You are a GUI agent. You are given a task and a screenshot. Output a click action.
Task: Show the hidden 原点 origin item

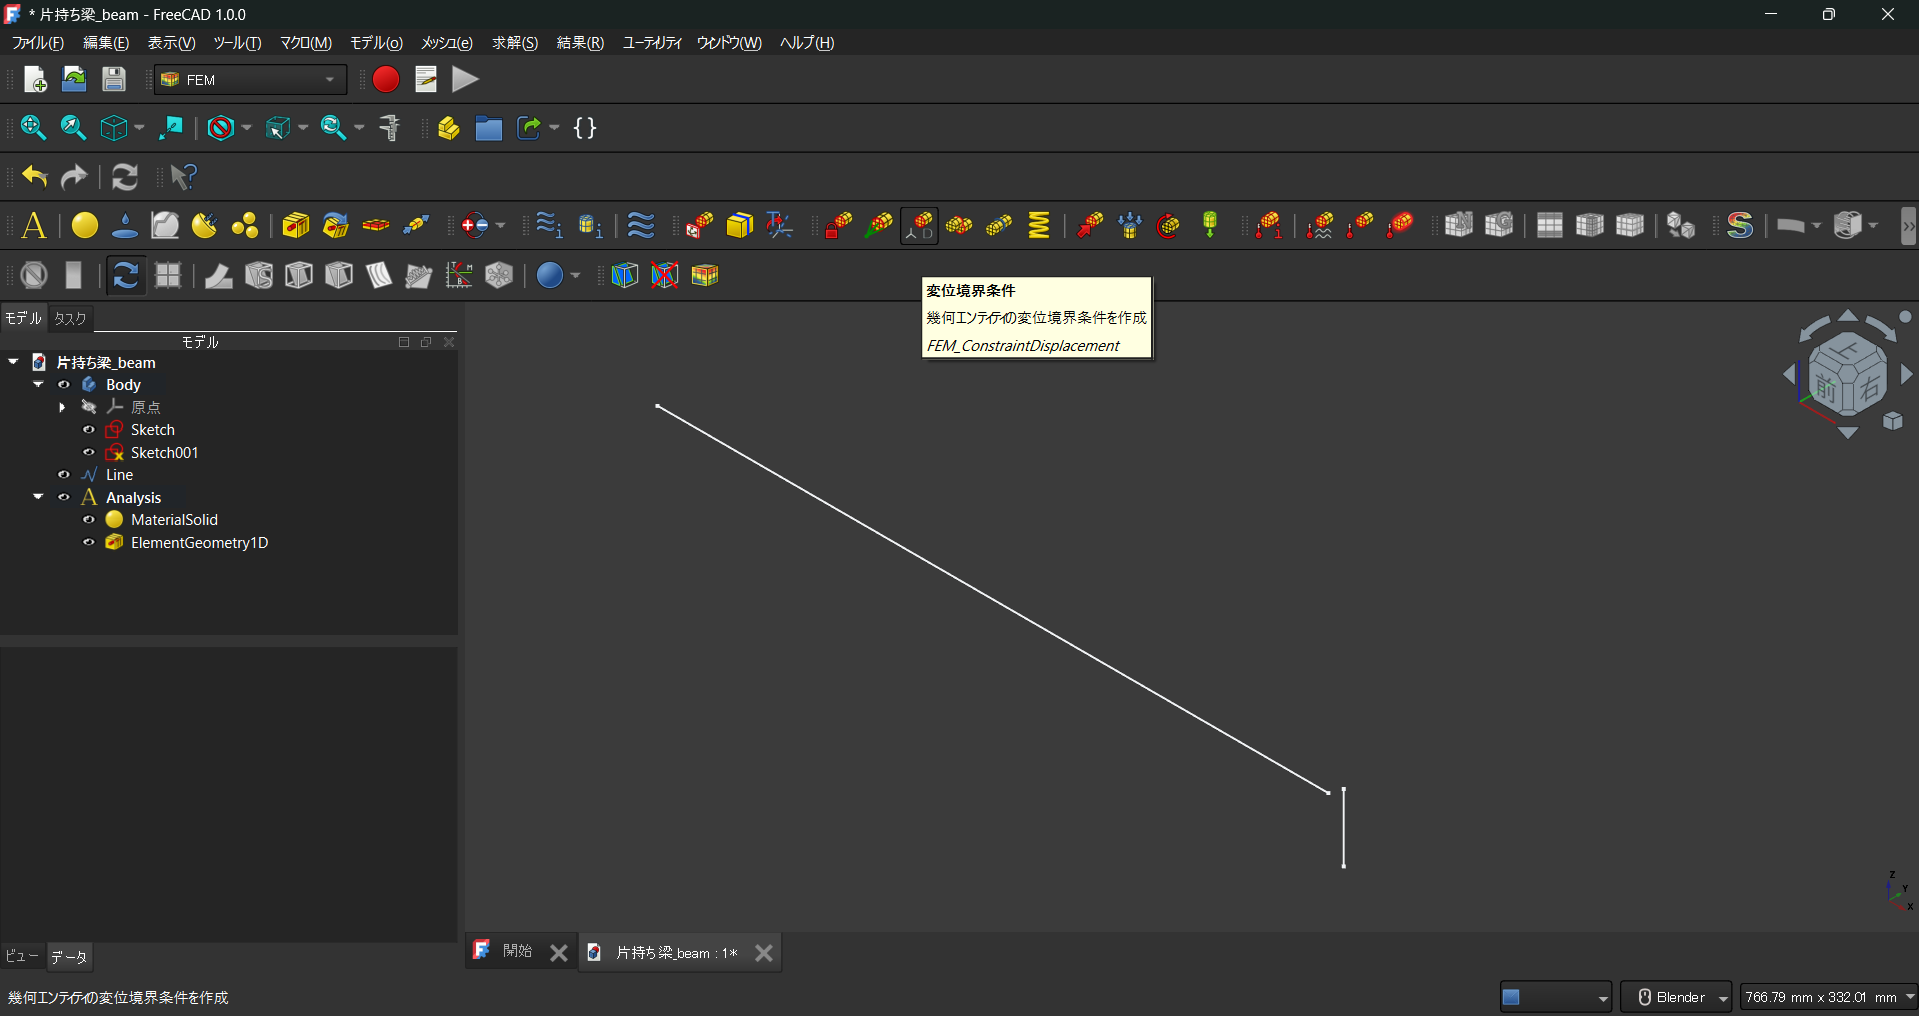(x=89, y=407)
